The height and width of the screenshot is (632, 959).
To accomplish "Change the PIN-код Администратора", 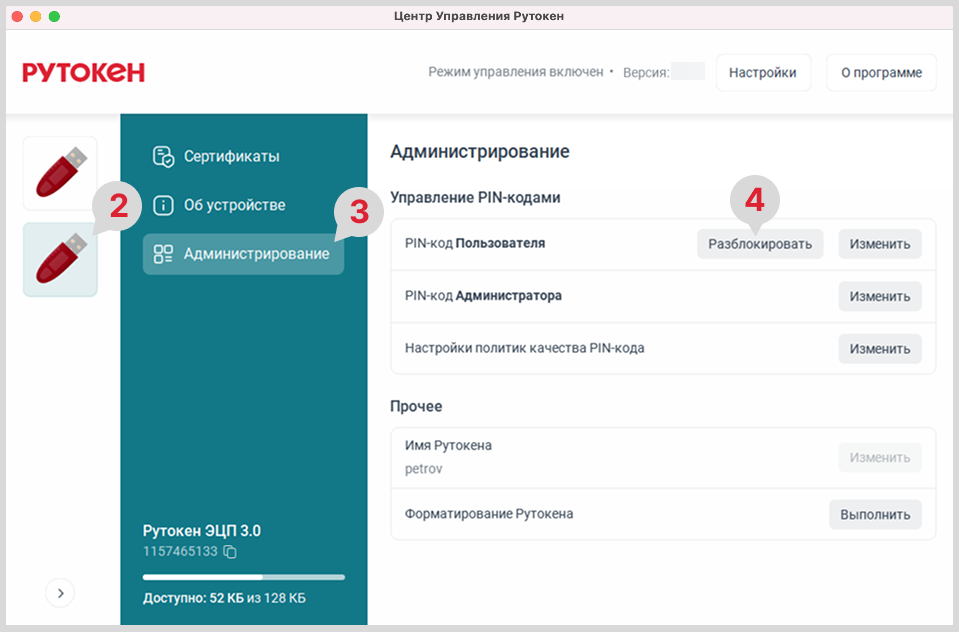I will [x=879, y=296].
